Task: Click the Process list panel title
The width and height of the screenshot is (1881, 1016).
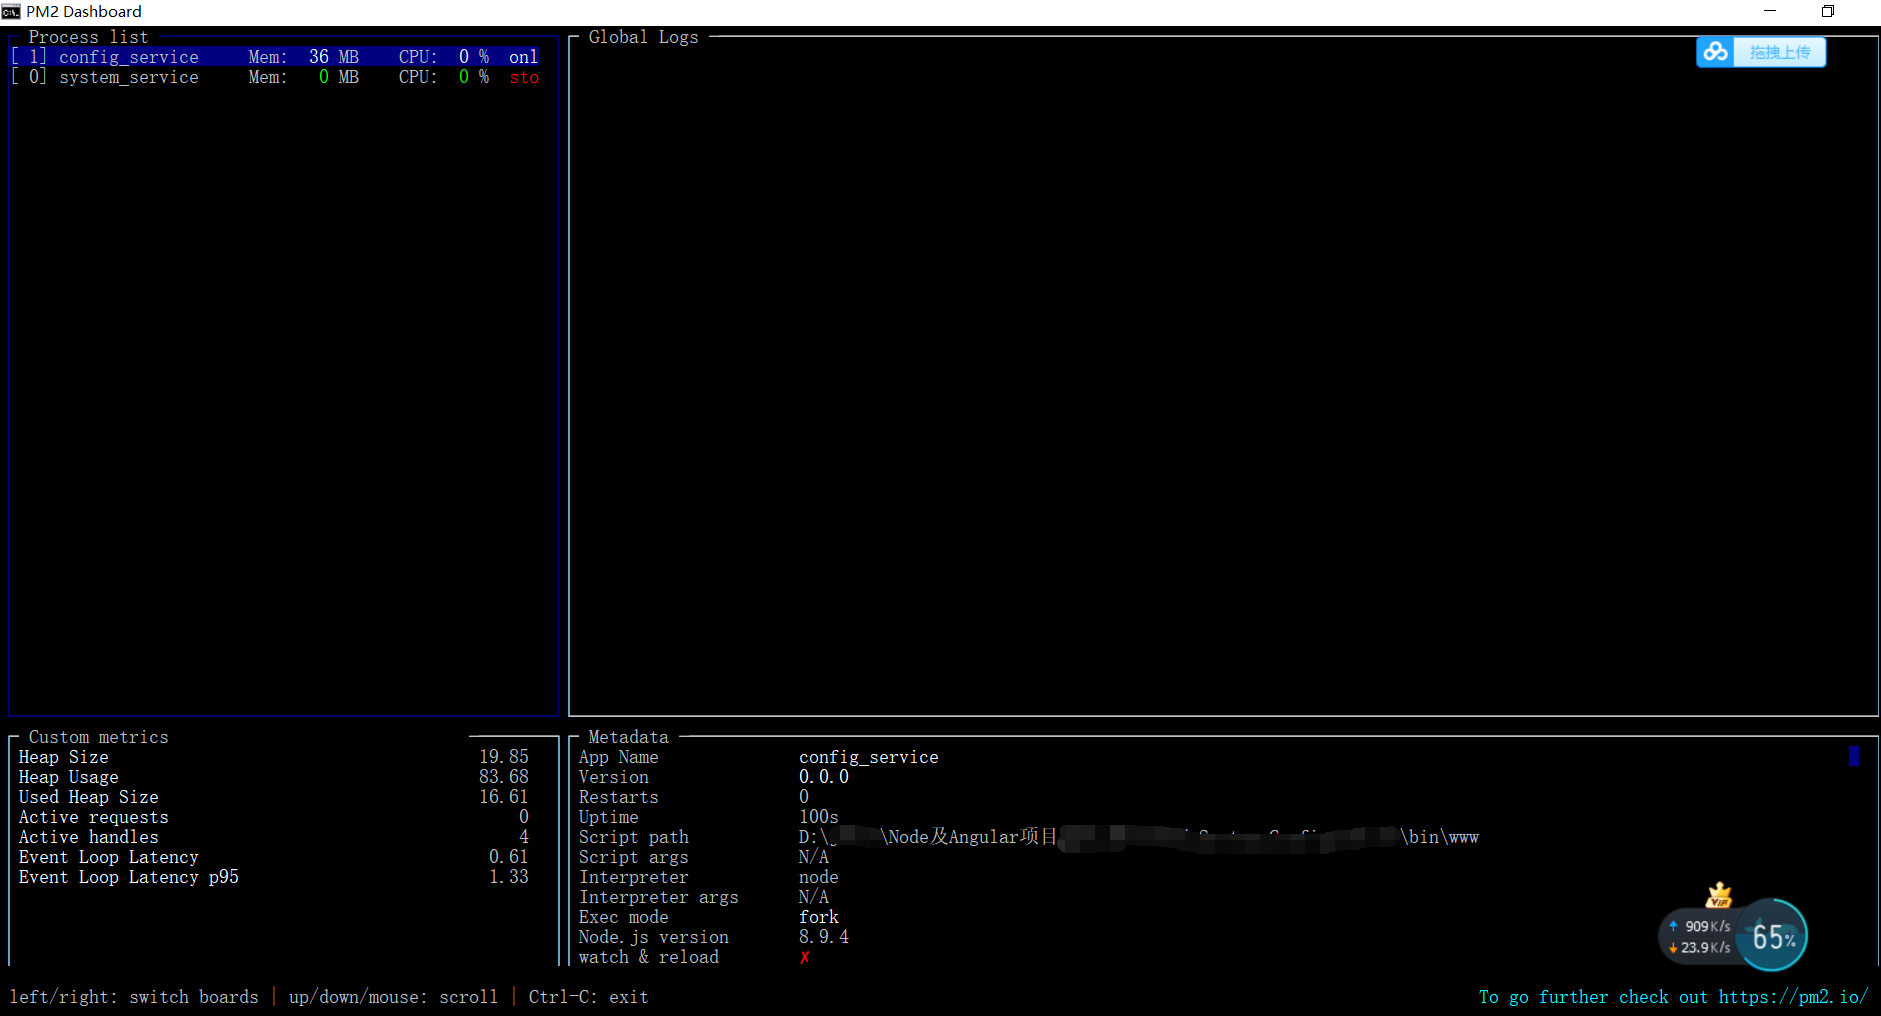Action: pyautogui.click(x=88, y=37)
